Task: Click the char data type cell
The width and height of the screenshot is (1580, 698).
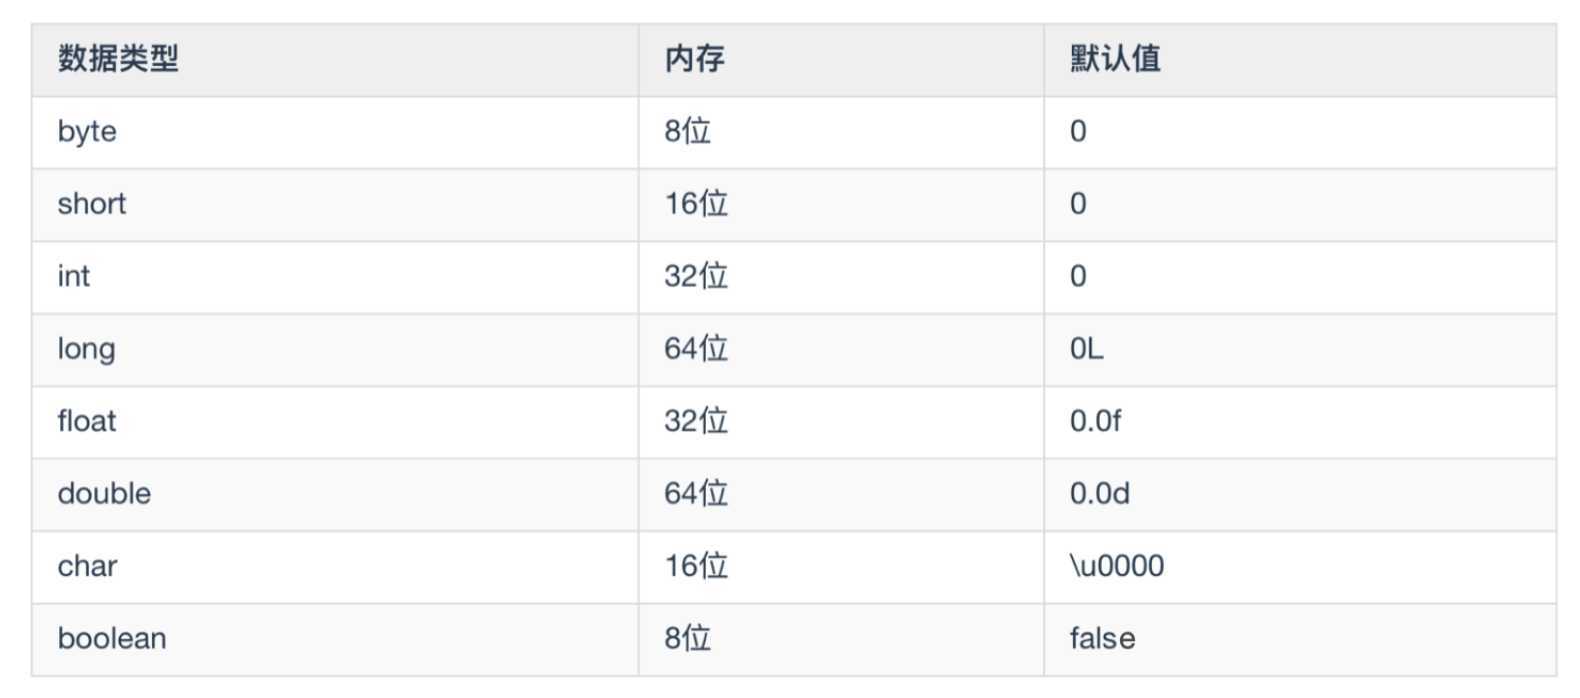Action: 88,566
